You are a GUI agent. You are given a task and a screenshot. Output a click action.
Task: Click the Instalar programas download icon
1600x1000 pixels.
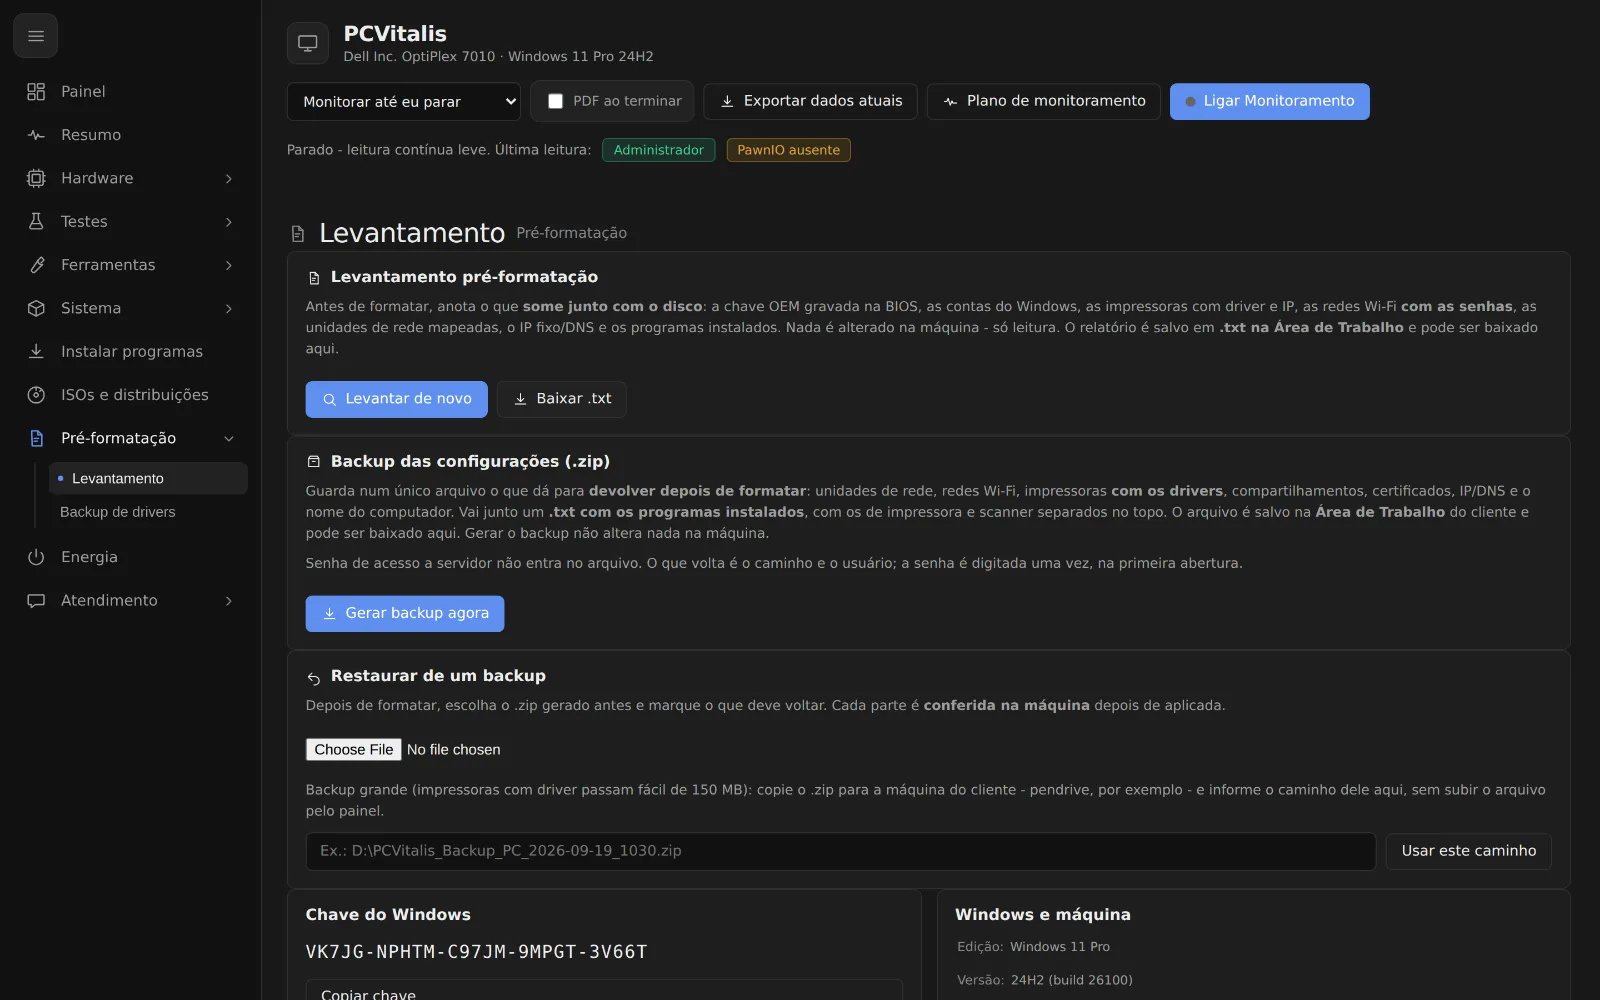(36, 351)
